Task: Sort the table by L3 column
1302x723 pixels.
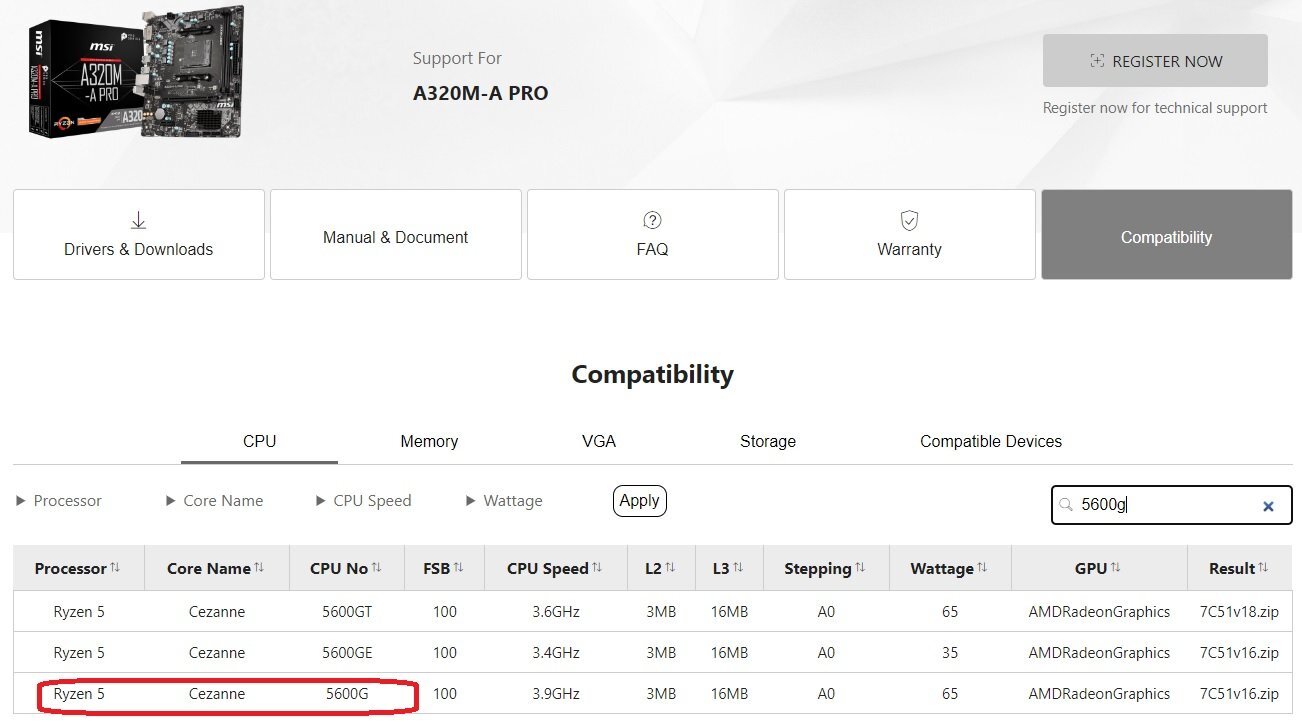Action: [x=729, y=568]
